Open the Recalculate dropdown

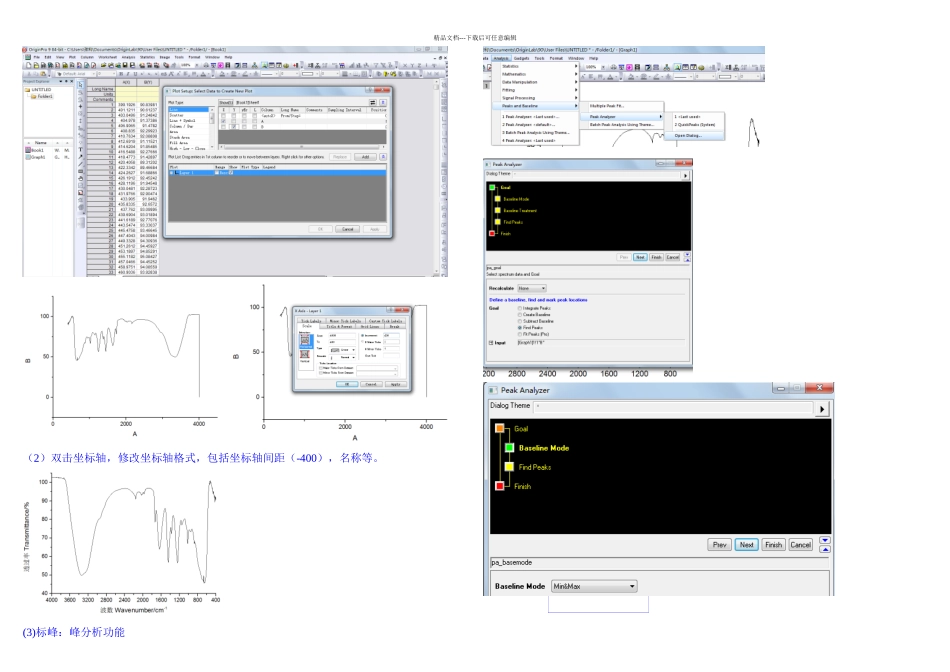[x=530, y=287]
